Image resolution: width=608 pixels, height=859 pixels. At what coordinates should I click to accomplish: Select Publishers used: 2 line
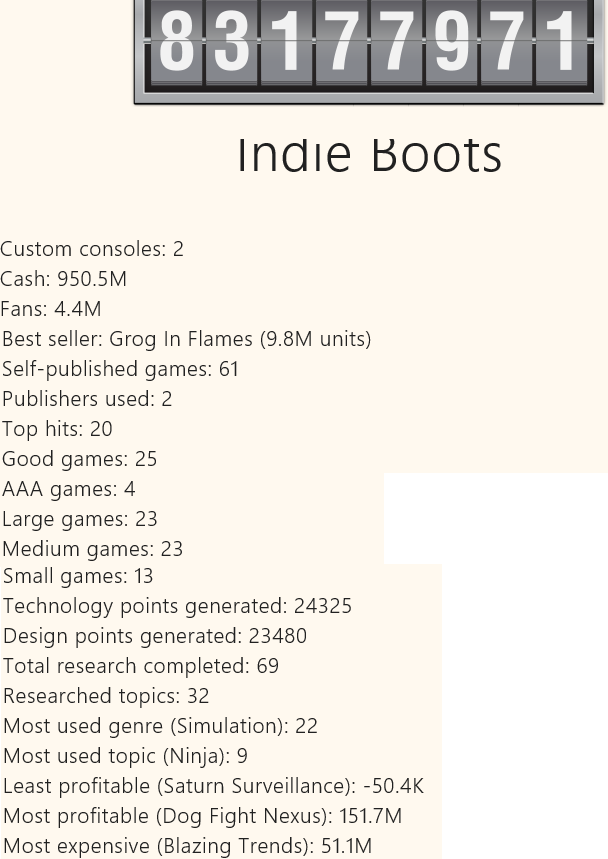tap(87, 399)
